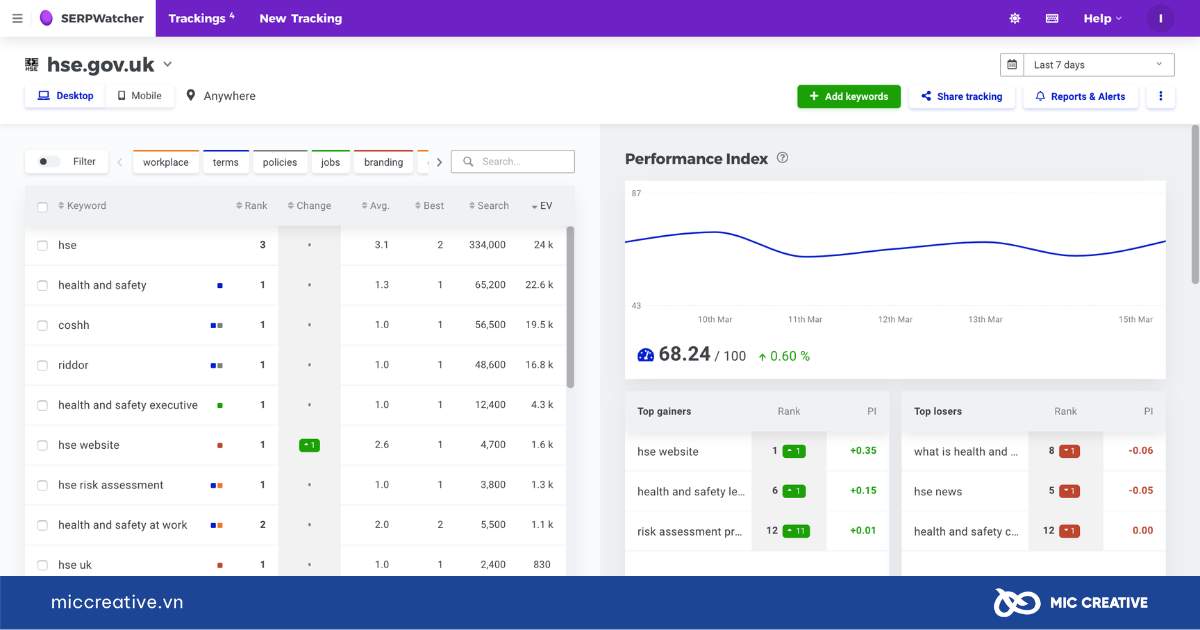Click the Share tracking button
This screenshot has width=1200, height=630.
pos(962,96)
